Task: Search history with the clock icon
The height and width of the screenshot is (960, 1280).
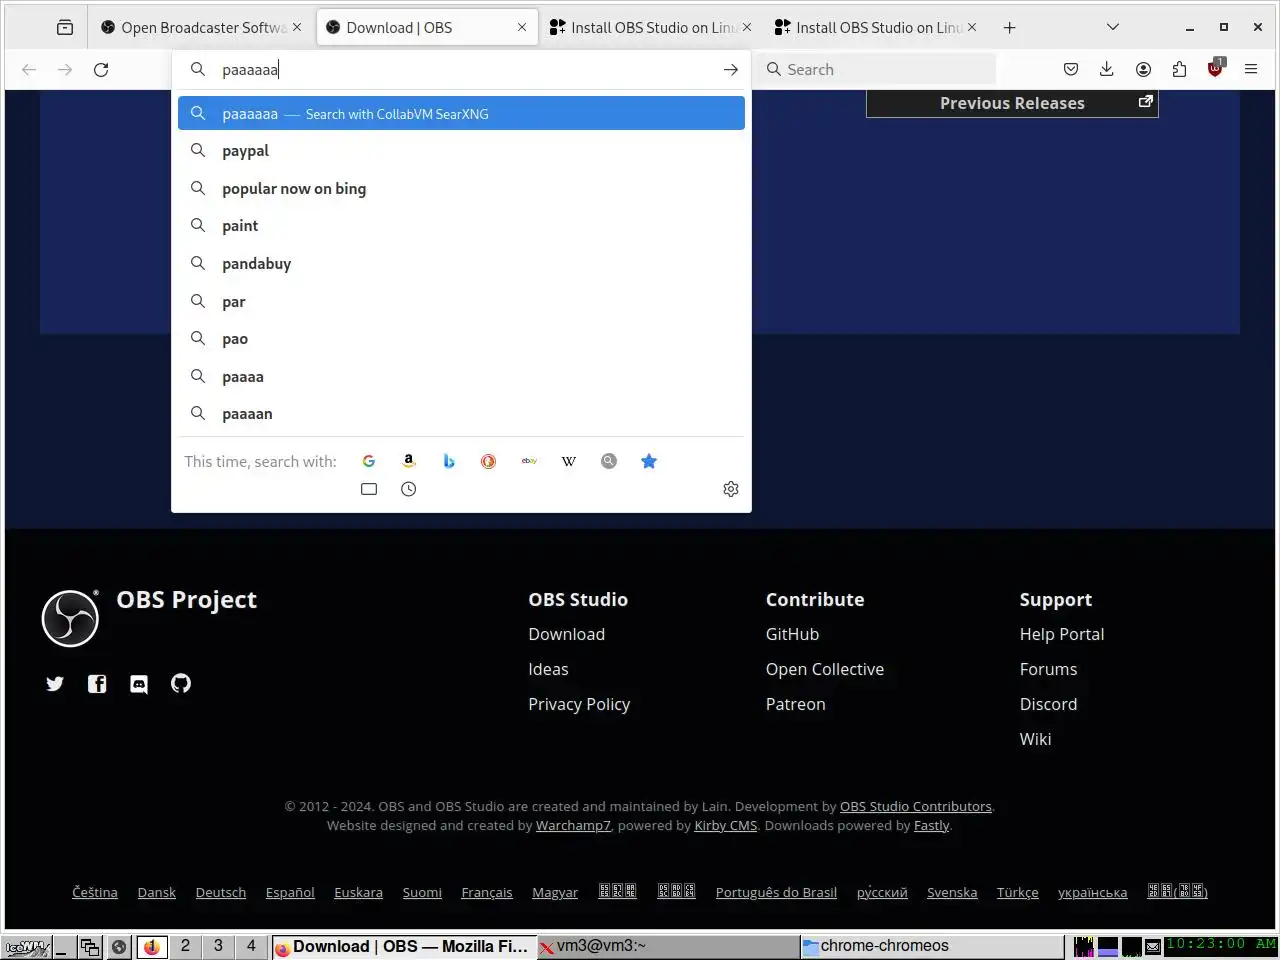Action: pyautogui.click(x=409, y=489)
